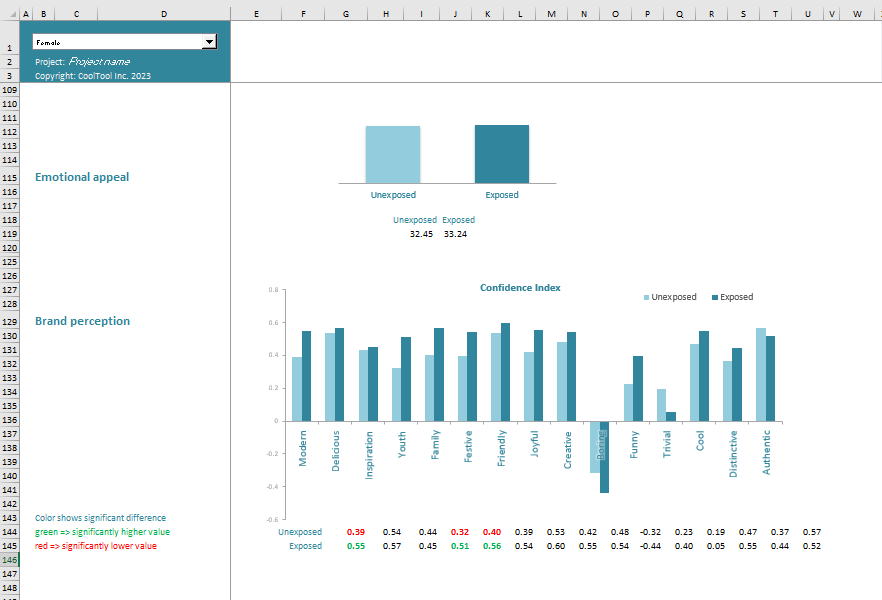Viewport: 882px width, 600px height.
Task: Select the cell with value 33.24
Action: coord(455,234)
